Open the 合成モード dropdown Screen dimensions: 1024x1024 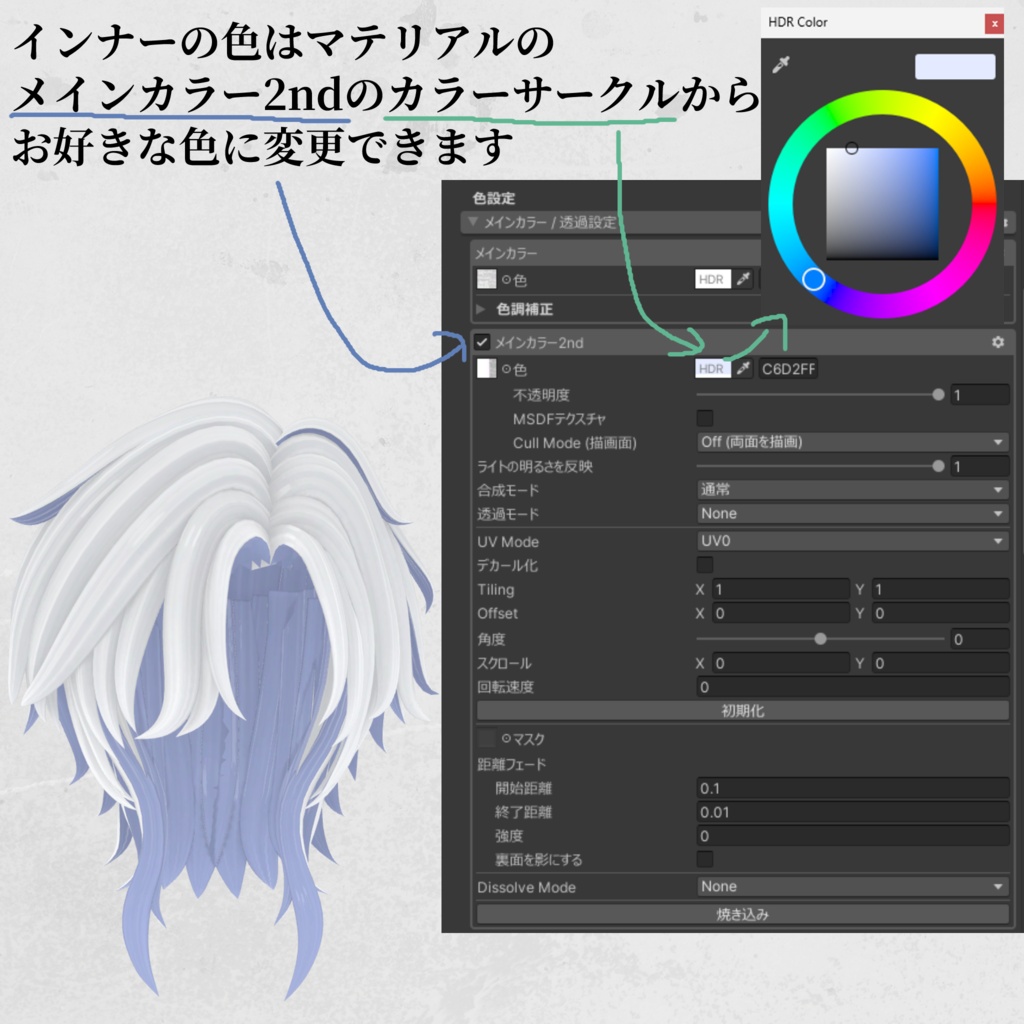pyautogui.click(x=852, y=490)
